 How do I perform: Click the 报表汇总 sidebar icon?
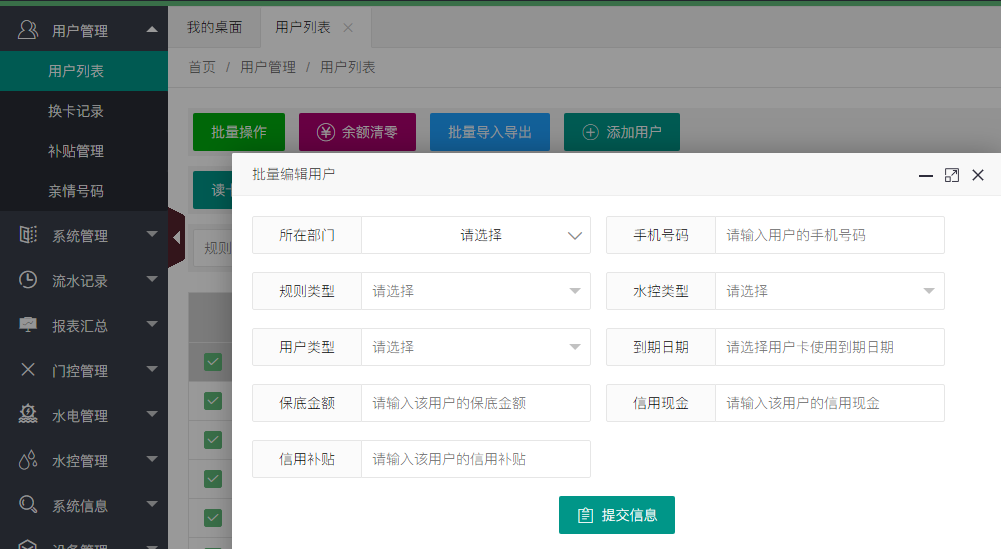(28, 325)
